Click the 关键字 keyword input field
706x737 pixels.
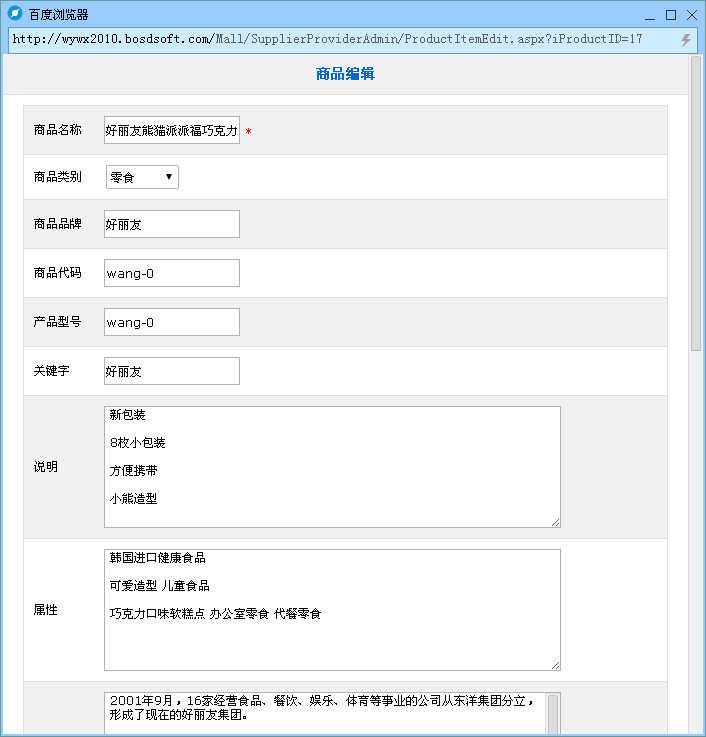tap(172, 371)
